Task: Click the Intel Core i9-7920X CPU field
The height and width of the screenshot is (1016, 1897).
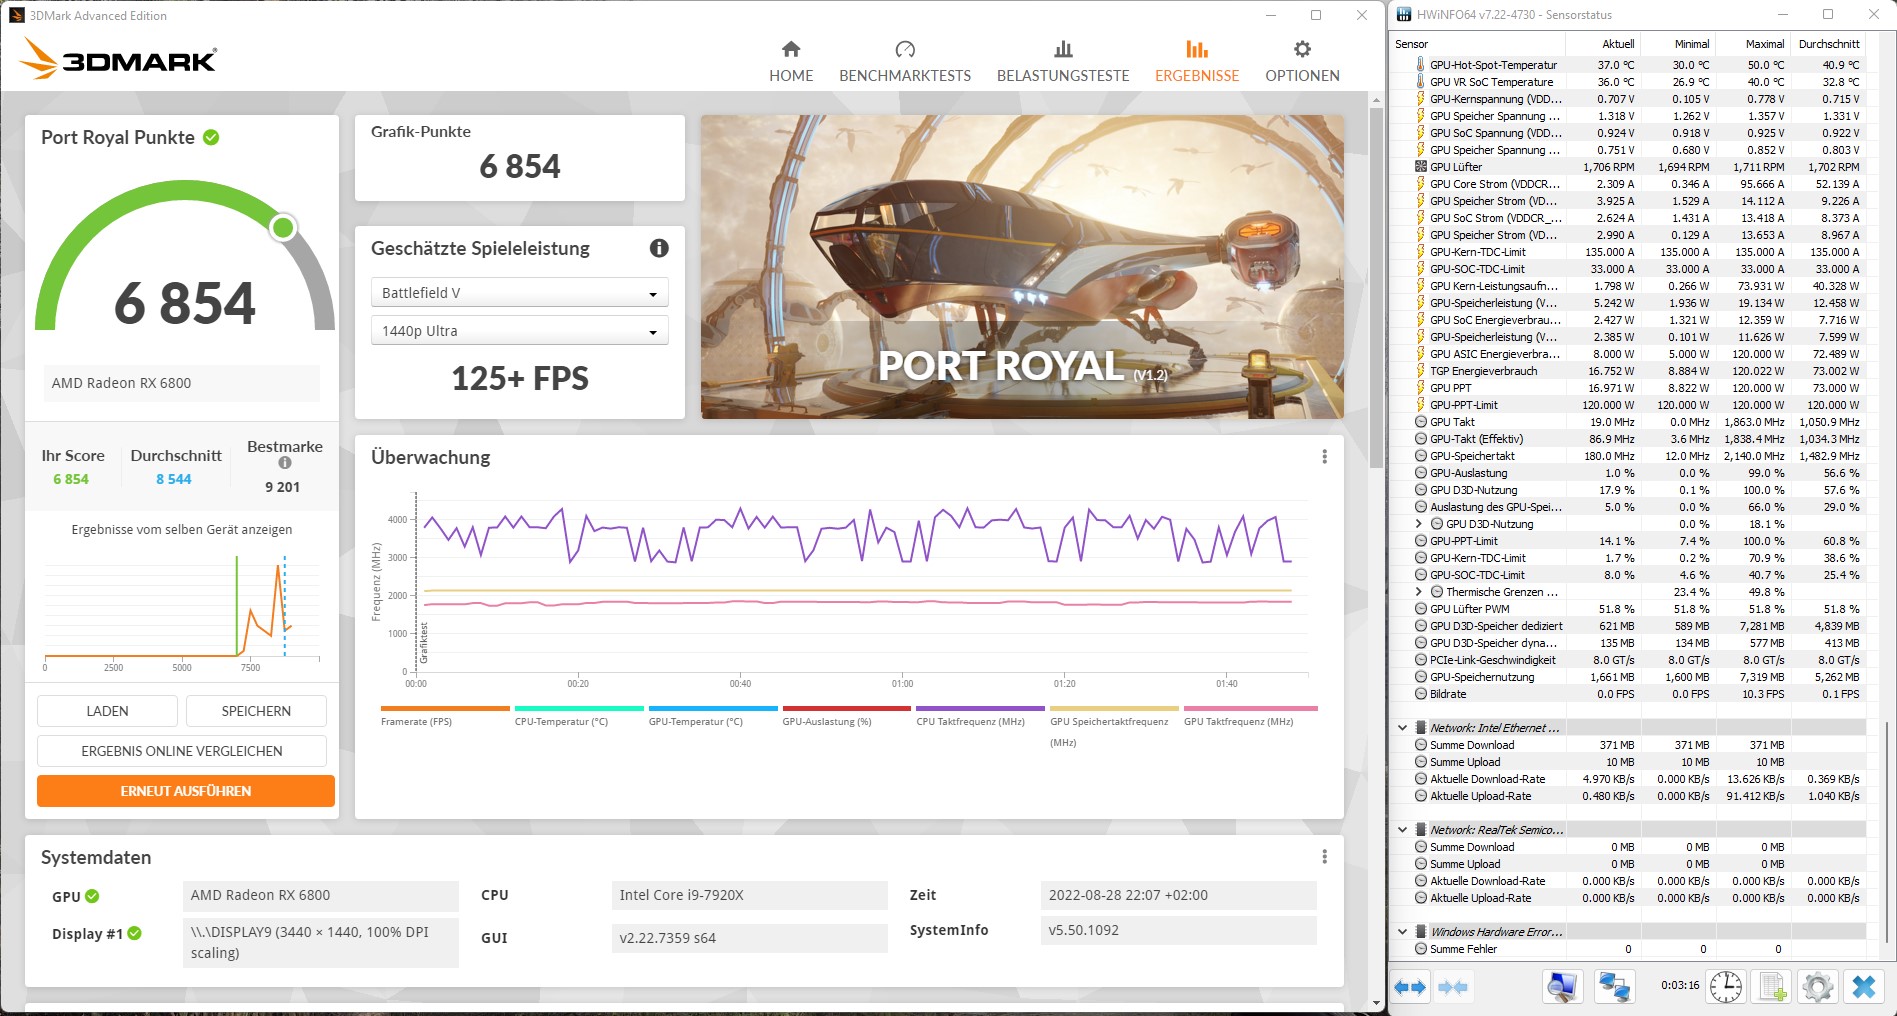Action: pos(749,895)
